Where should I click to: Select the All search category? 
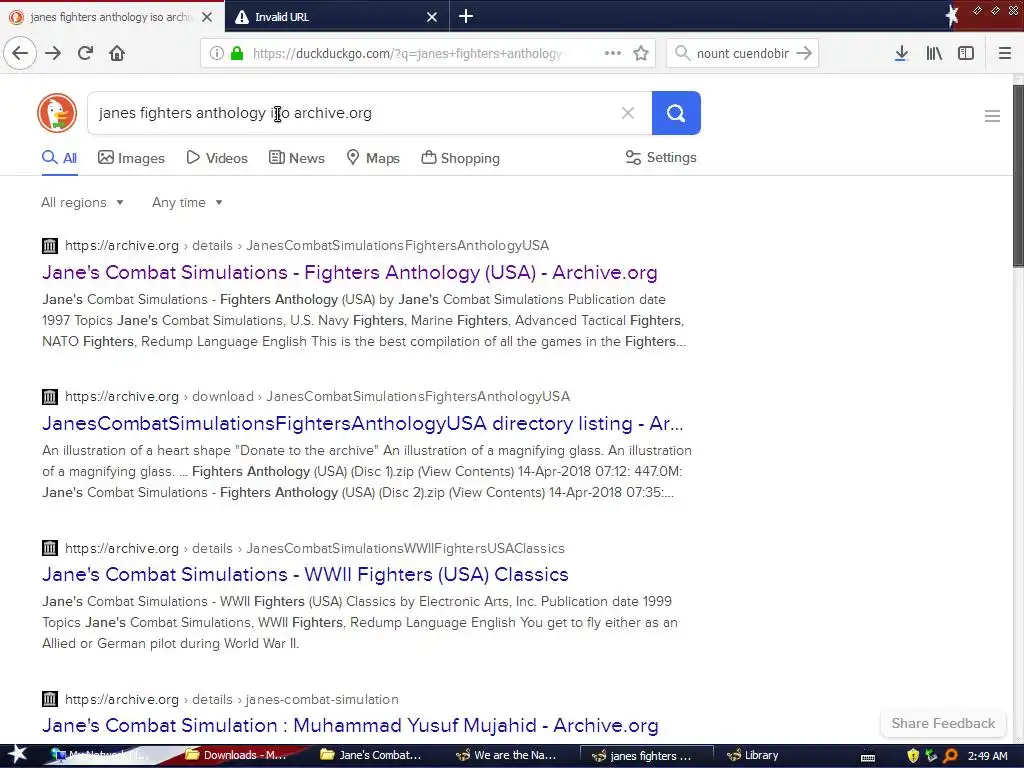tap(59, 158)
